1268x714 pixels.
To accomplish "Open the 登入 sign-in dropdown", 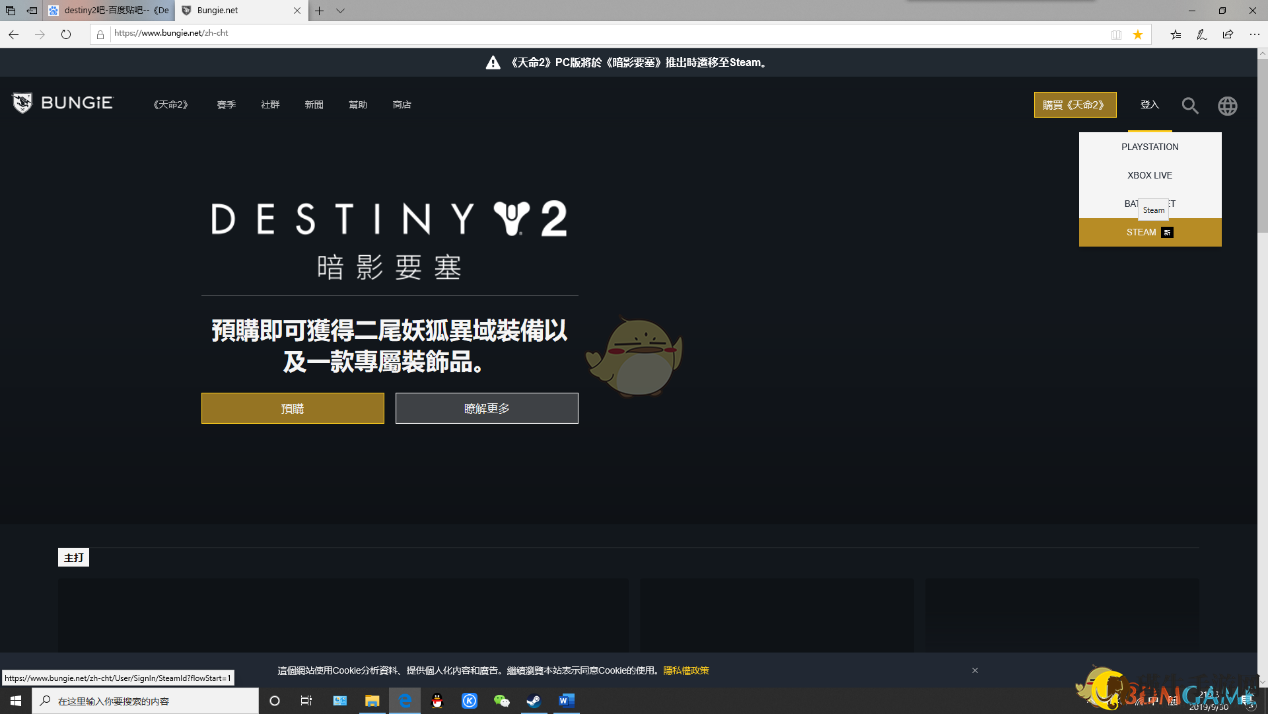I will pos(1149,105).
